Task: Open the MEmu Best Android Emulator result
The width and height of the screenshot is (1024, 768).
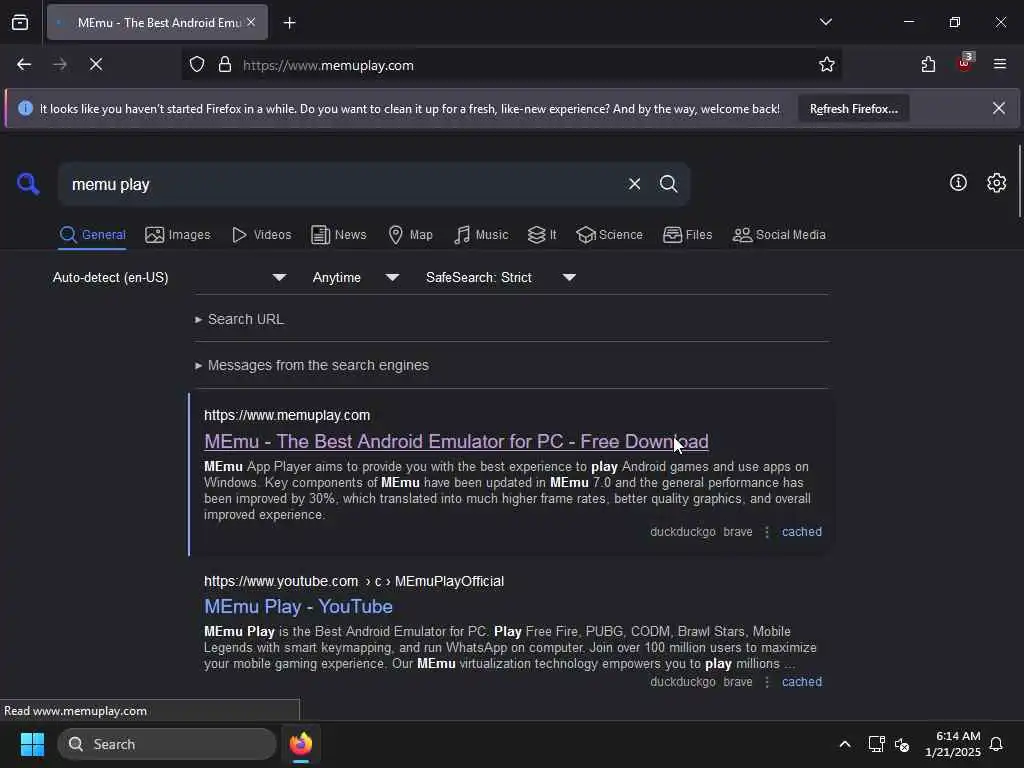Action: (x=456, y=441)
